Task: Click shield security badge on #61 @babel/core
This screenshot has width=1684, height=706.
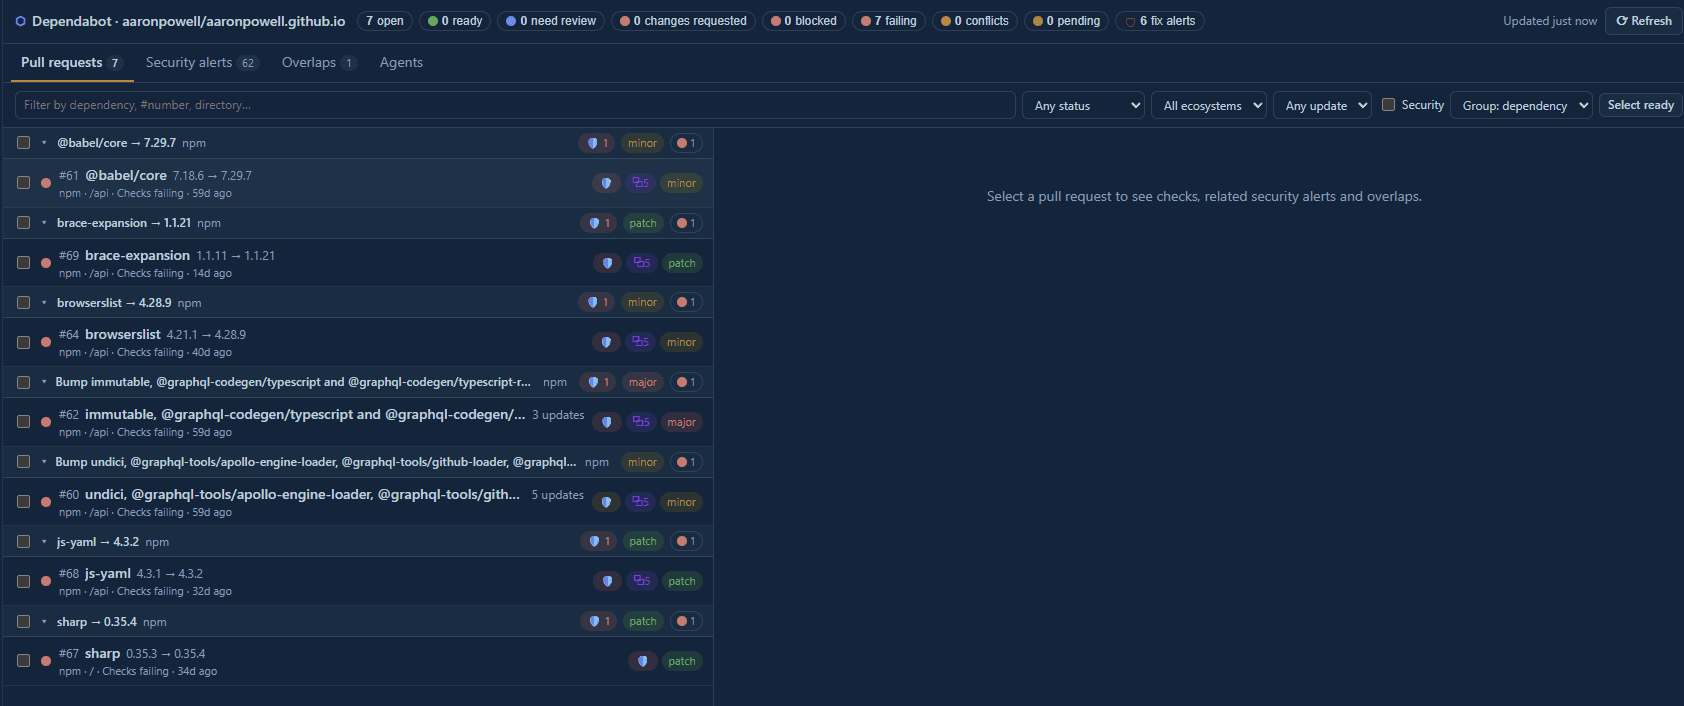Action: pos(606,183)
